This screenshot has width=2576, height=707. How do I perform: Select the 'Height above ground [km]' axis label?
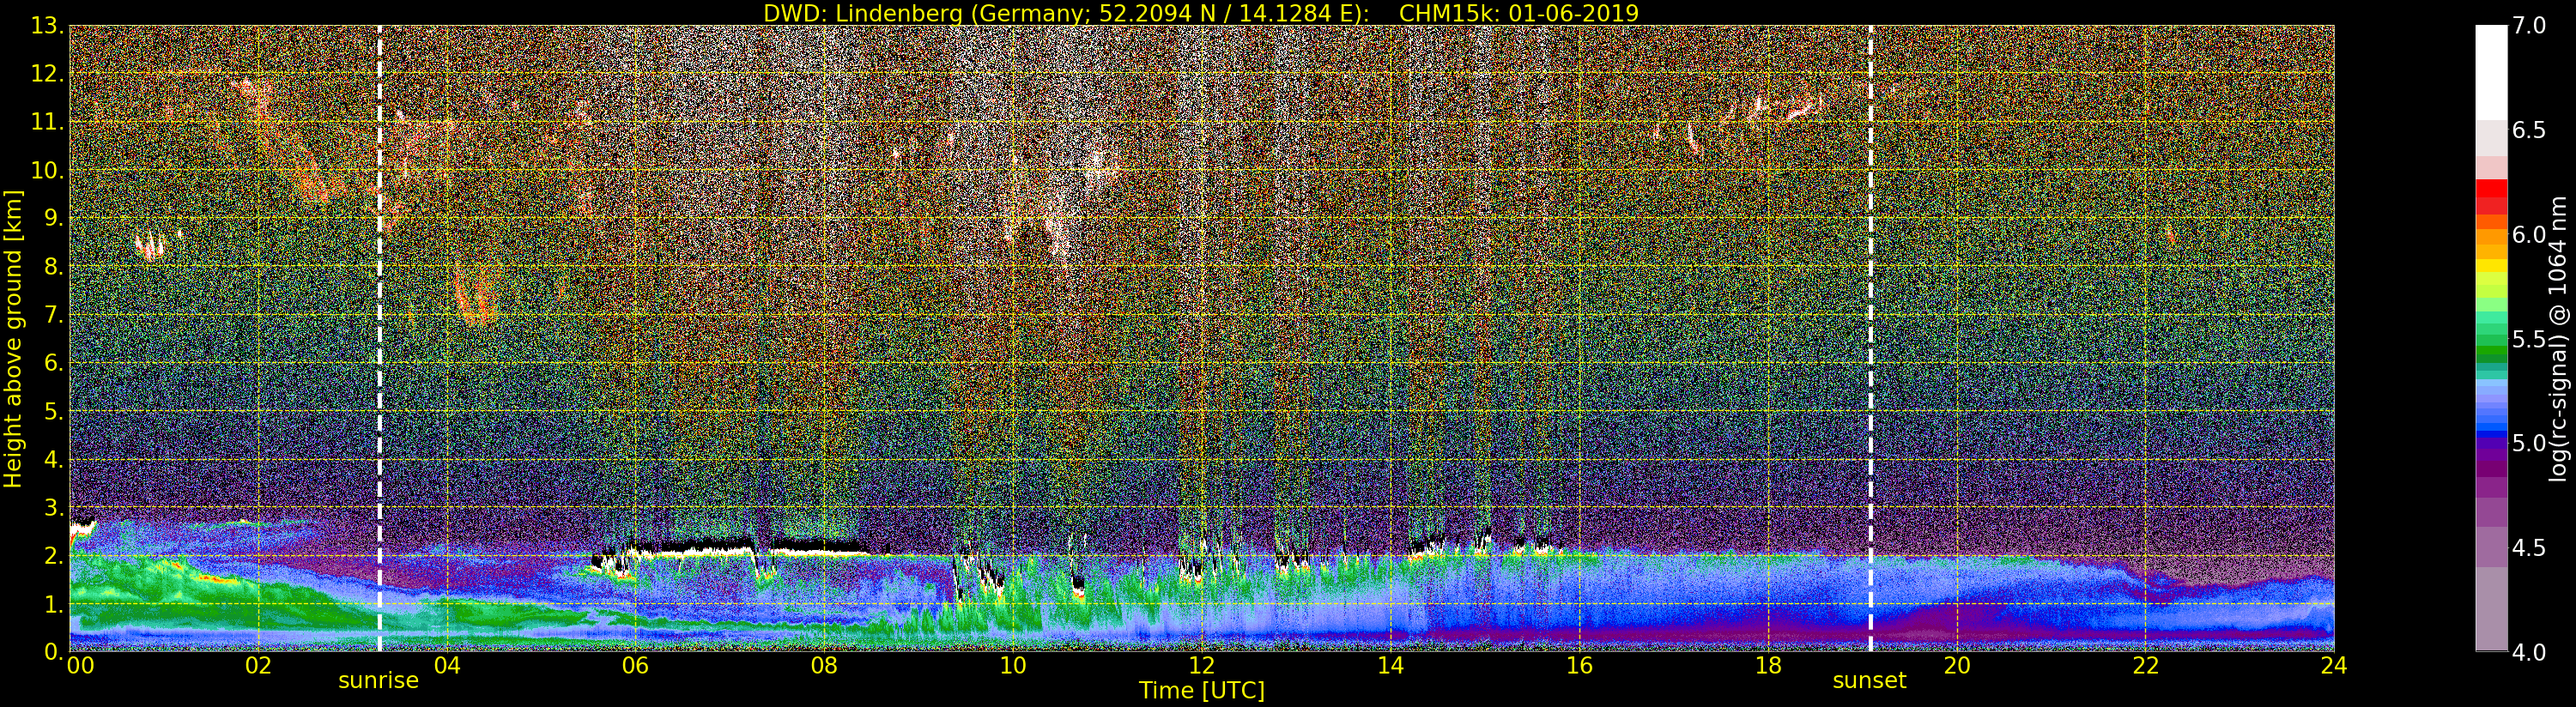[x=13, y=339]
